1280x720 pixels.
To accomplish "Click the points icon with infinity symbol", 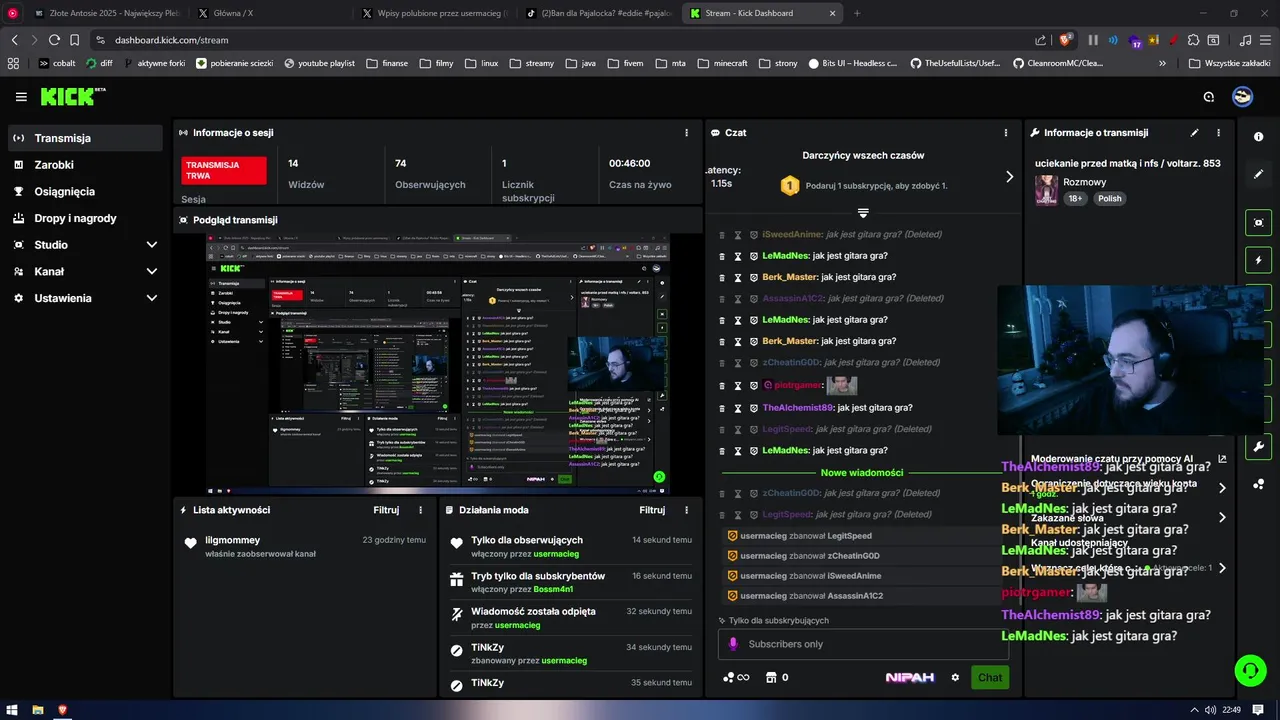I will [736, 677].
